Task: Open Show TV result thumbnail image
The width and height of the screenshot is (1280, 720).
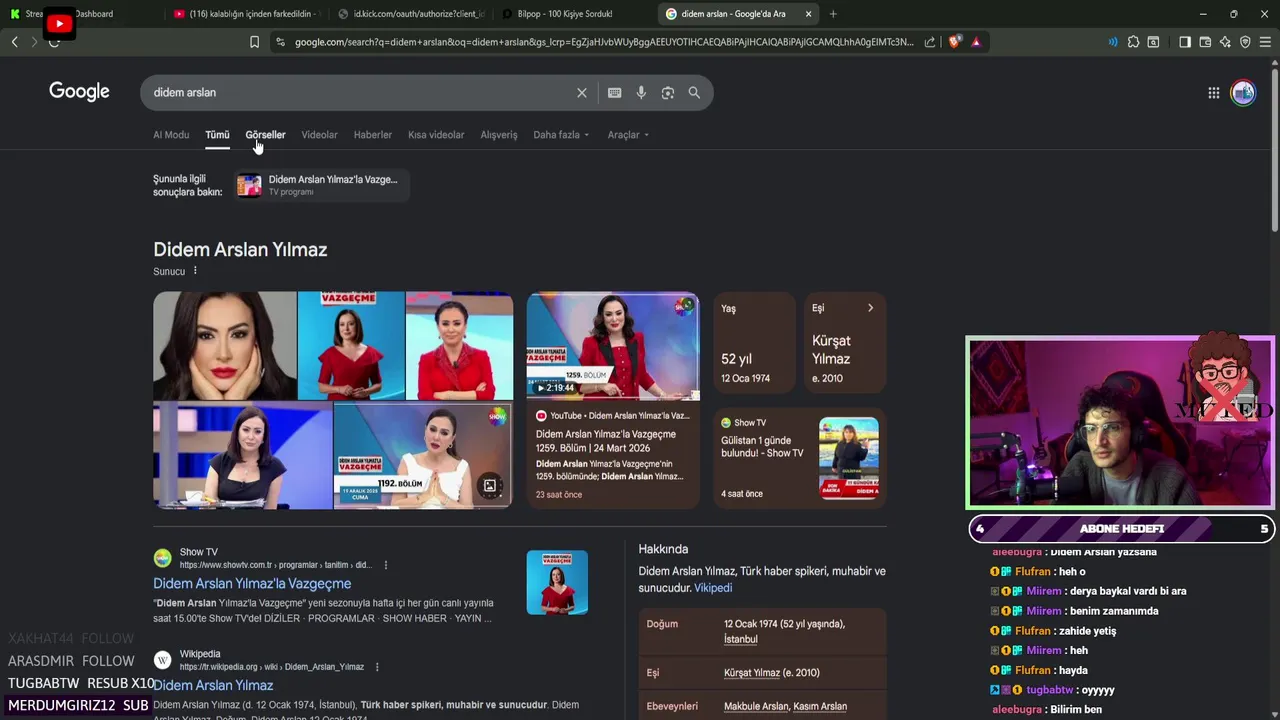Action: pos(557,582)
